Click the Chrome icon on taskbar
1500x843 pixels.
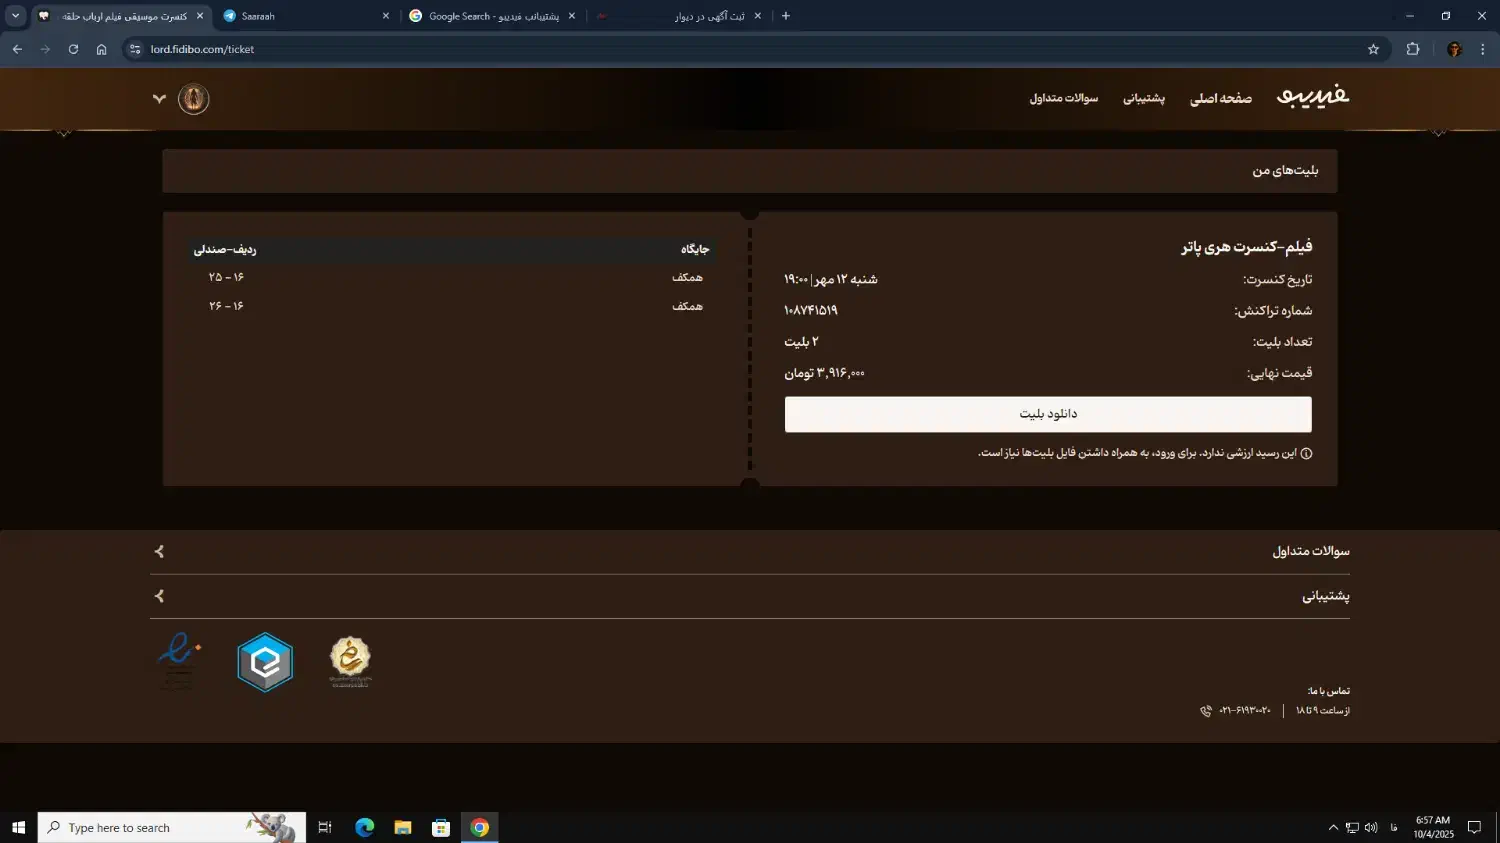click(480, 827)
